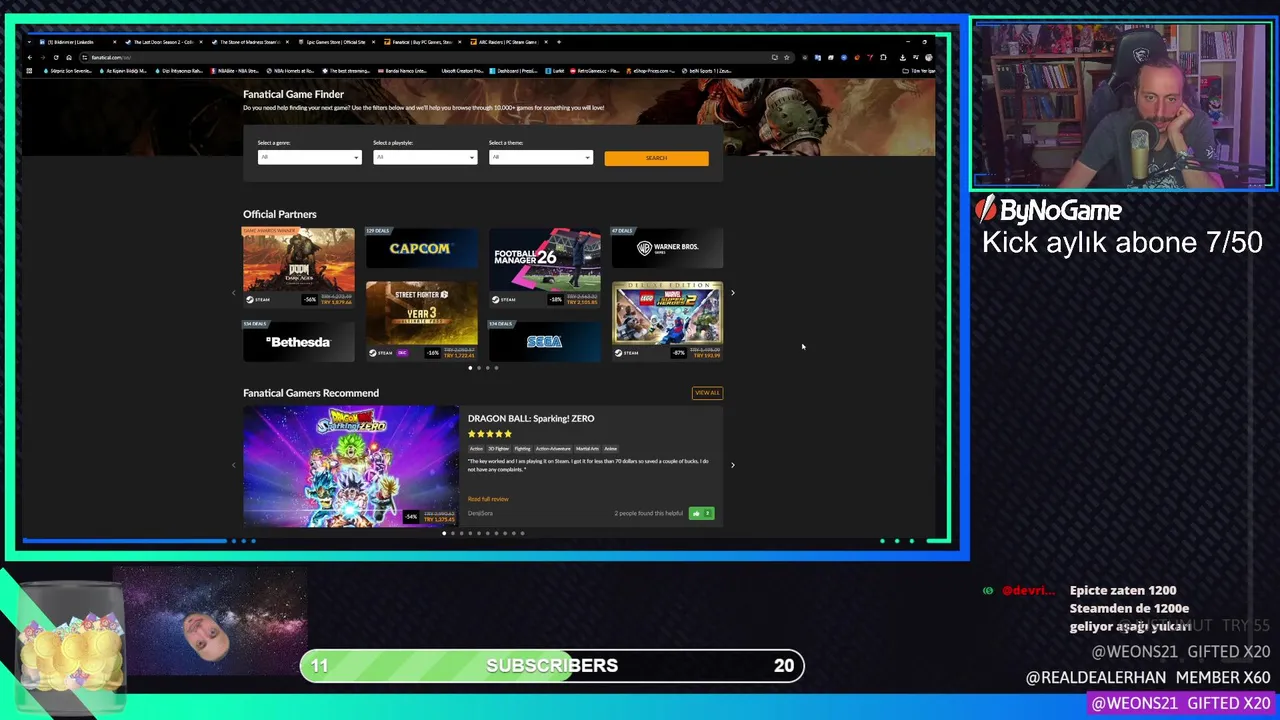The width and height of the screenshot is (1280, 720).
Task: Select fourth pagination dot under Official Partners
Action: (496, 368)
